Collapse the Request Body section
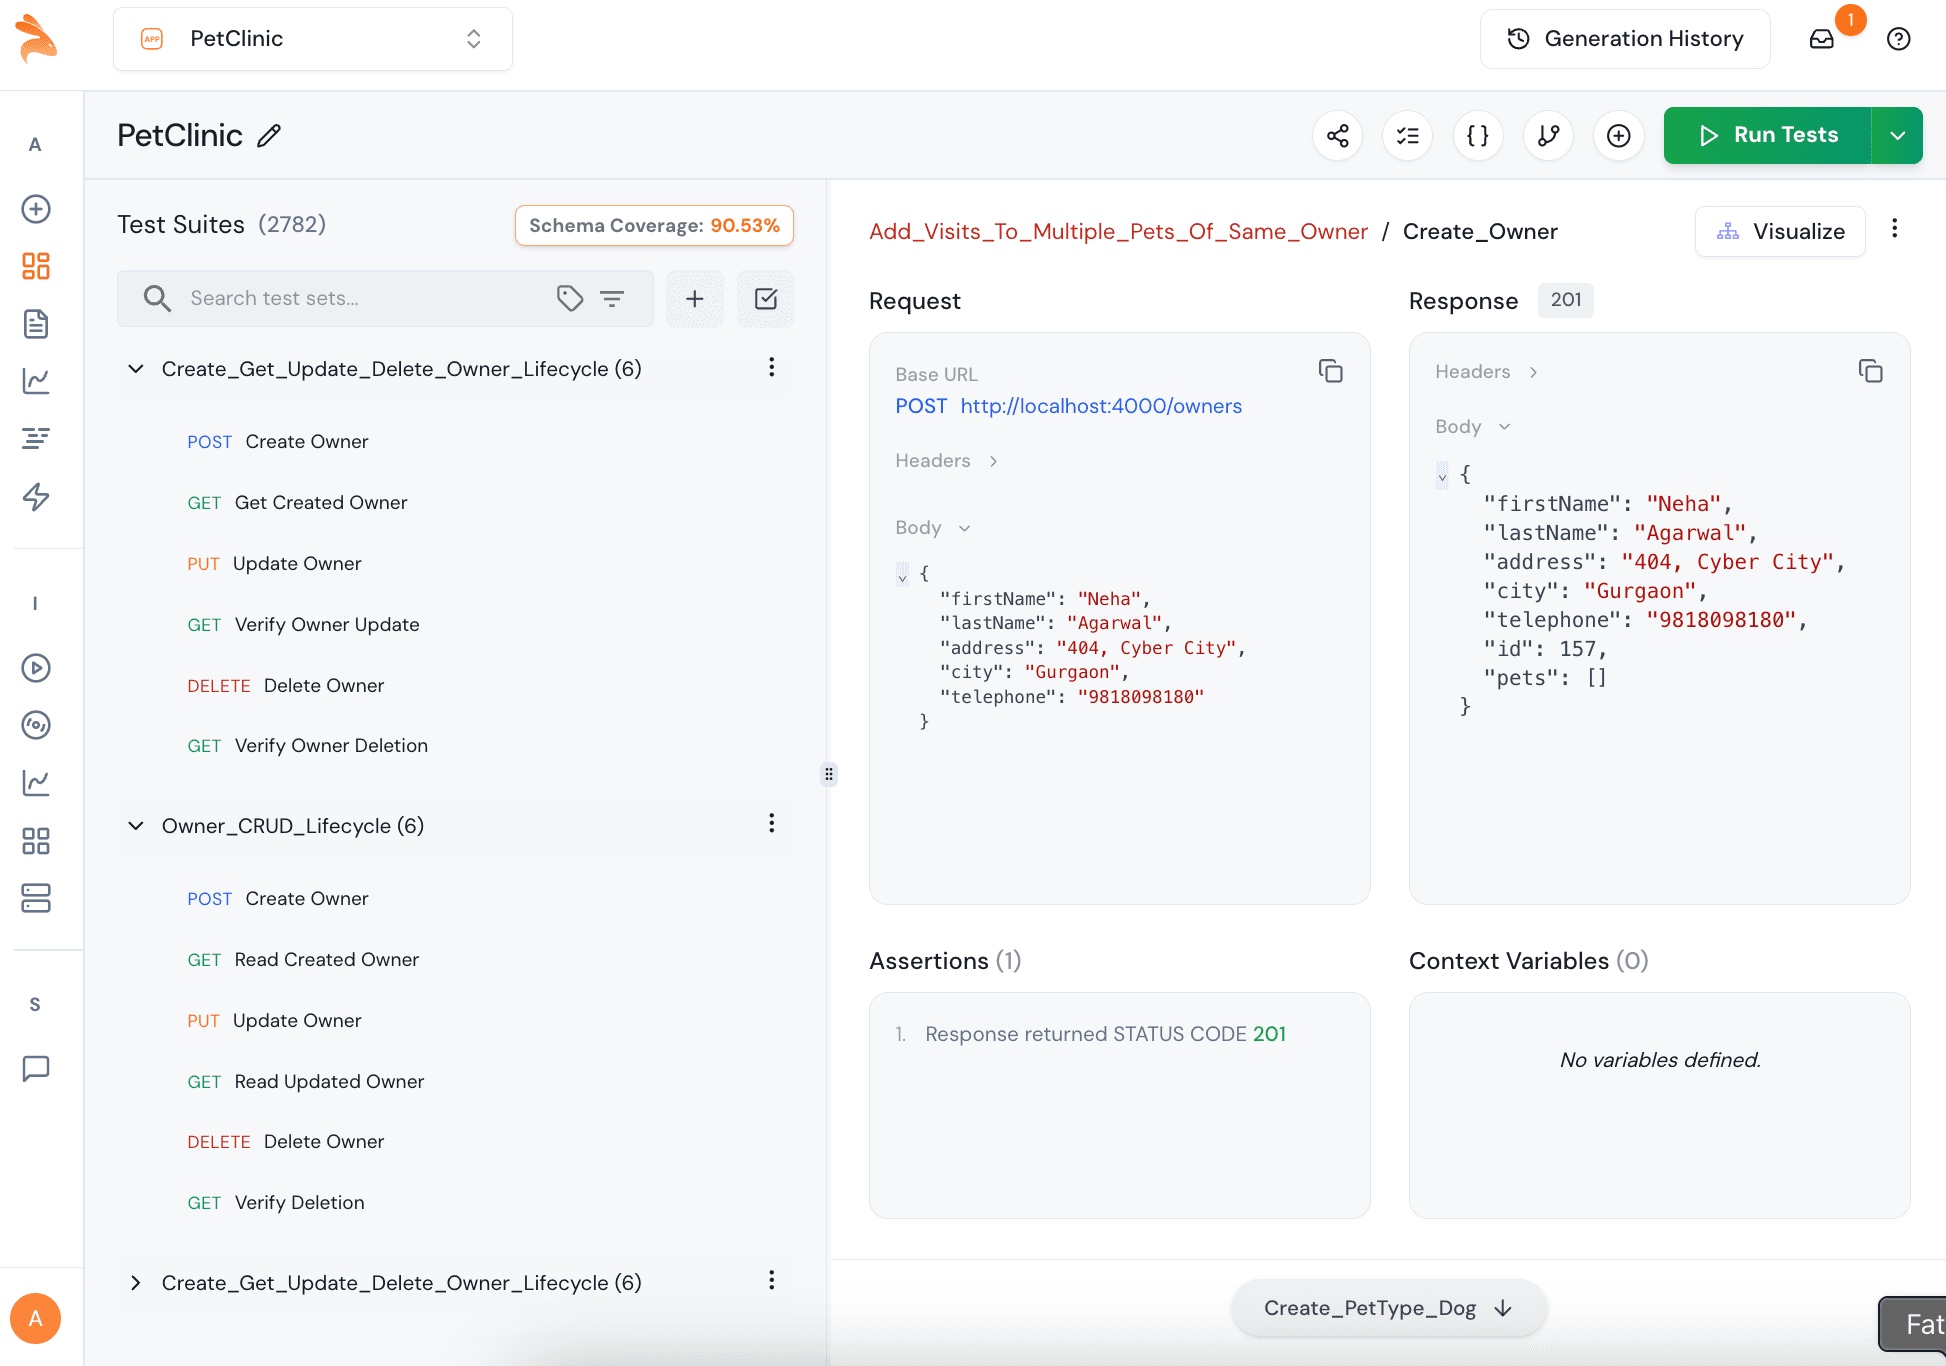1946x1366 pixels. tap(933, 528)
